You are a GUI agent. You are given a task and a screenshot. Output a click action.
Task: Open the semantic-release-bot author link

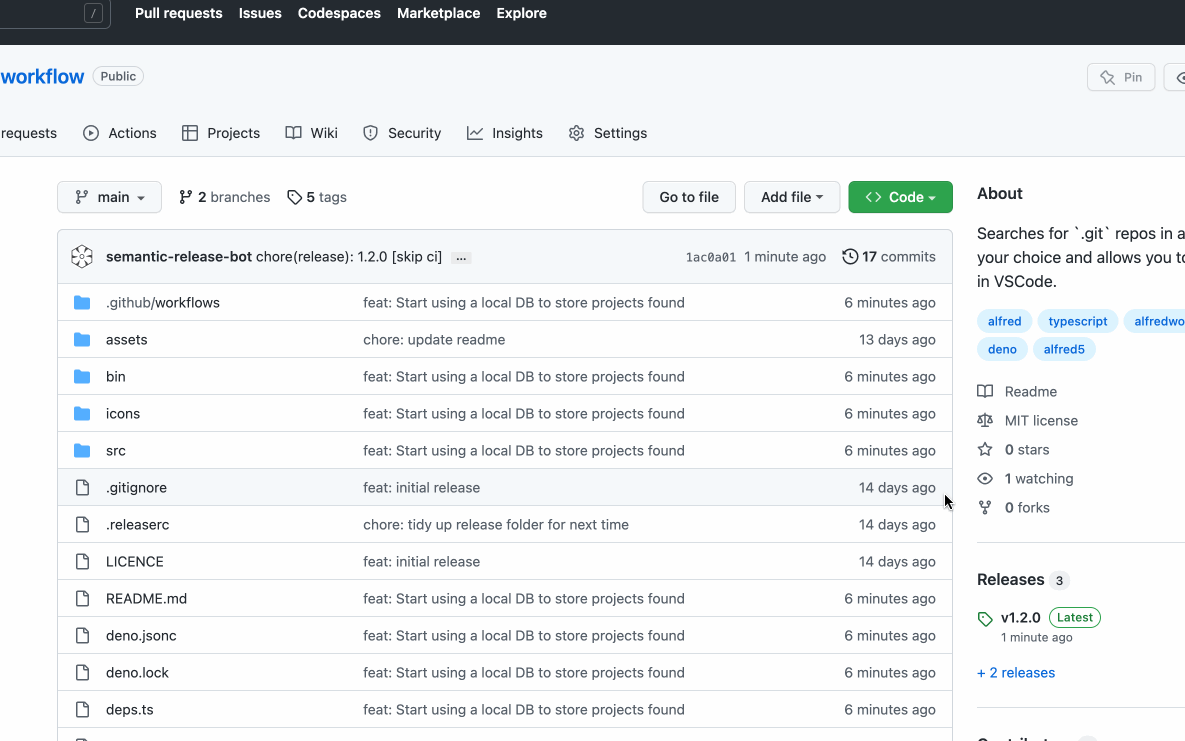tap(179, 256)
